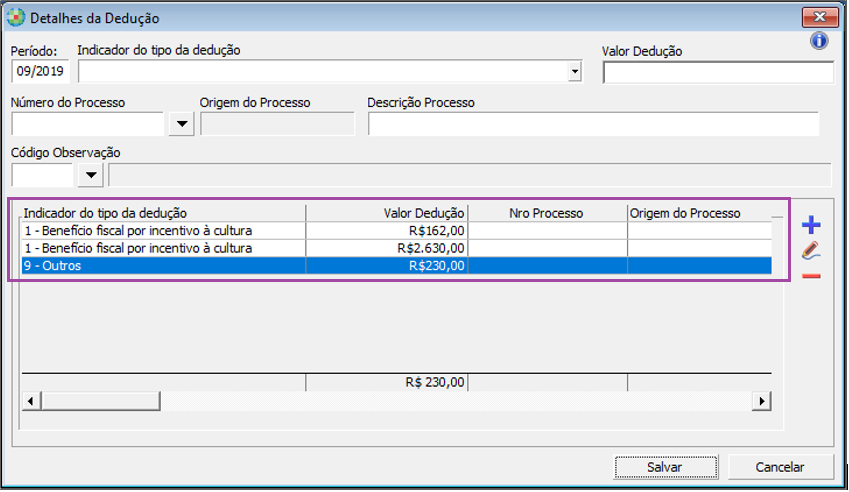Click the Valor Dedução column header

[387, 213]
